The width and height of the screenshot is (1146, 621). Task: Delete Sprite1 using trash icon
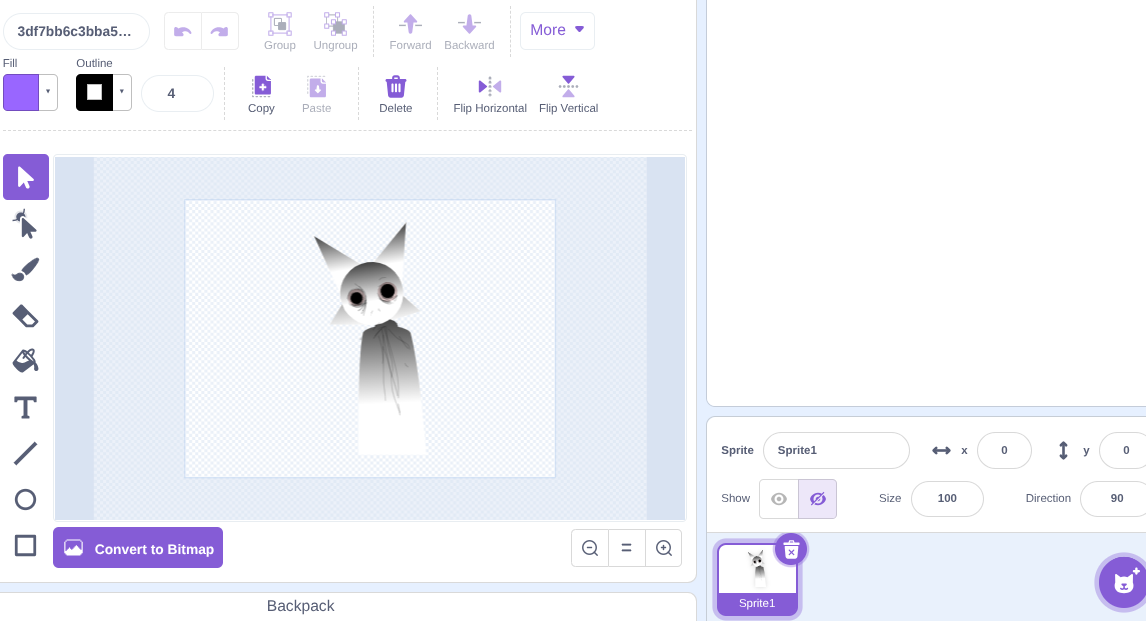791,551
